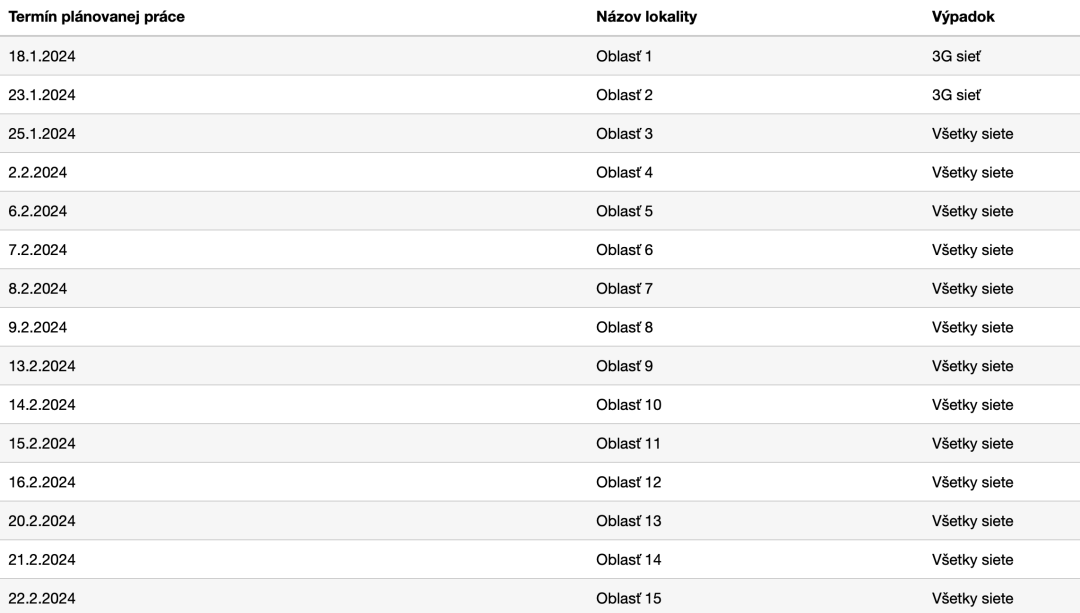The height and width of the screenshot is (613, 1080).
Task: Click the 'Oblasť 14' locality cell
Action: click(628, 559)
